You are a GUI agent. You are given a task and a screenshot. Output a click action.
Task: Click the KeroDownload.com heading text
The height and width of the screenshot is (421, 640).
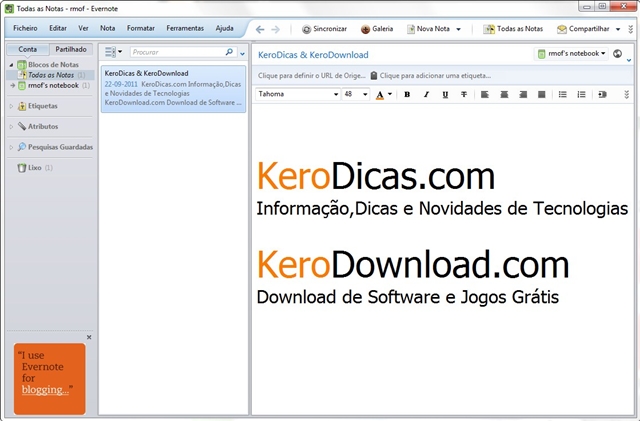(x=413, y=265)
